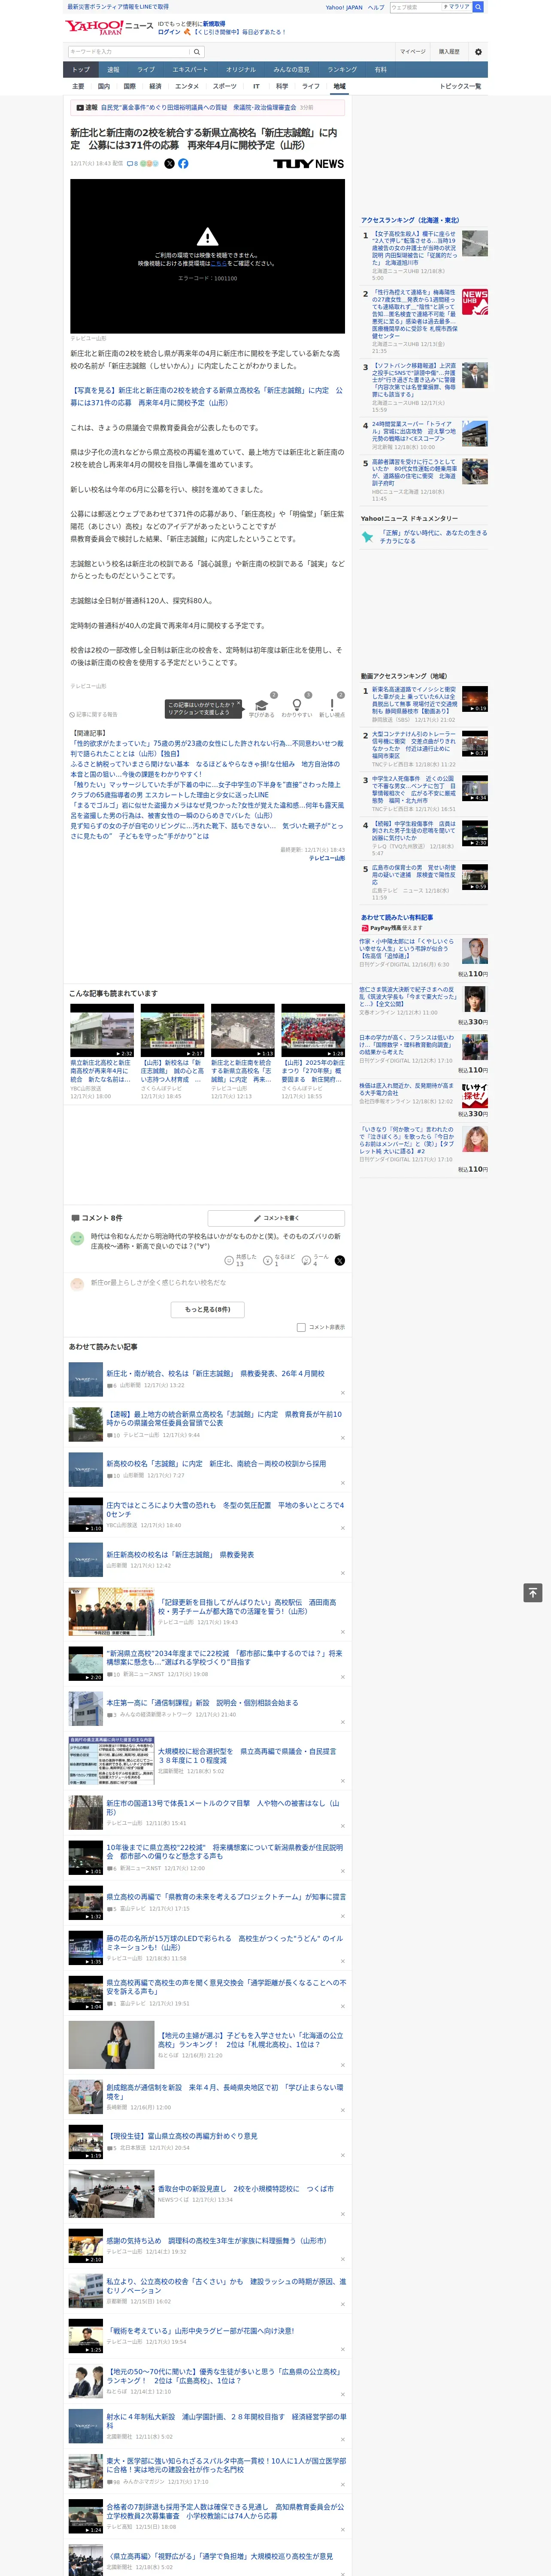Open settings via the gear icon
Image resolution: width=551 pixels, height=2576 pixels.
tap(478, 52)
